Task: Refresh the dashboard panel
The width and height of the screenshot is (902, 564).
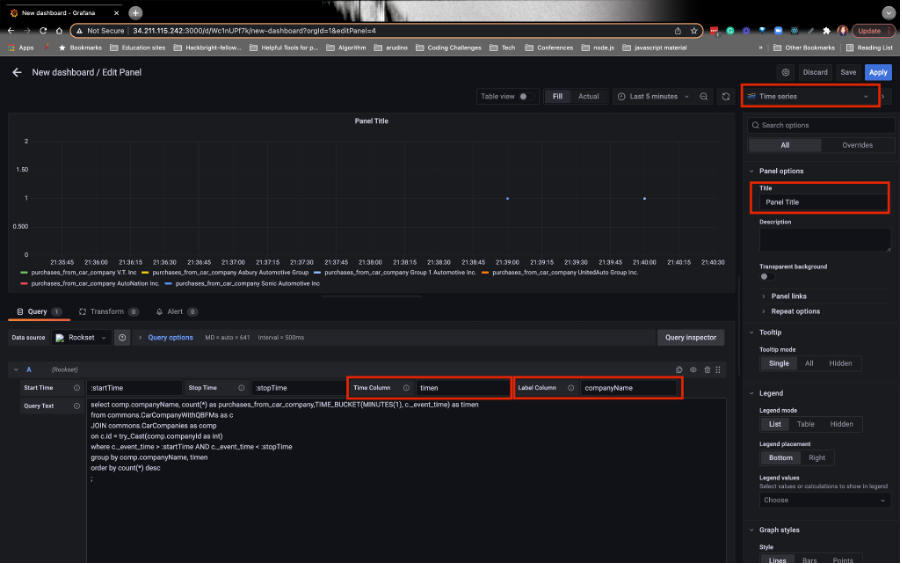Action: 726,97
